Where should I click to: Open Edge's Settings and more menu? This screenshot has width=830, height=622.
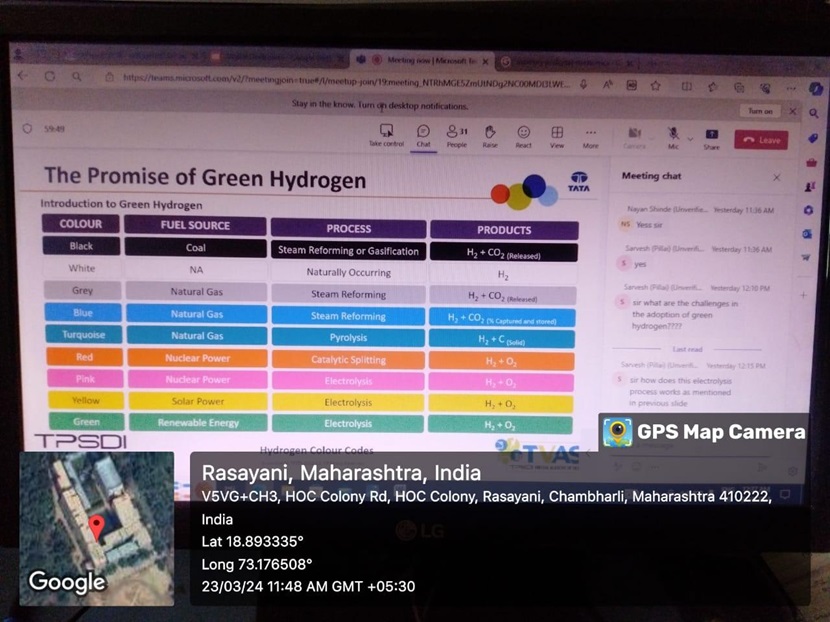pyautogui.click(x=792, y=87)
